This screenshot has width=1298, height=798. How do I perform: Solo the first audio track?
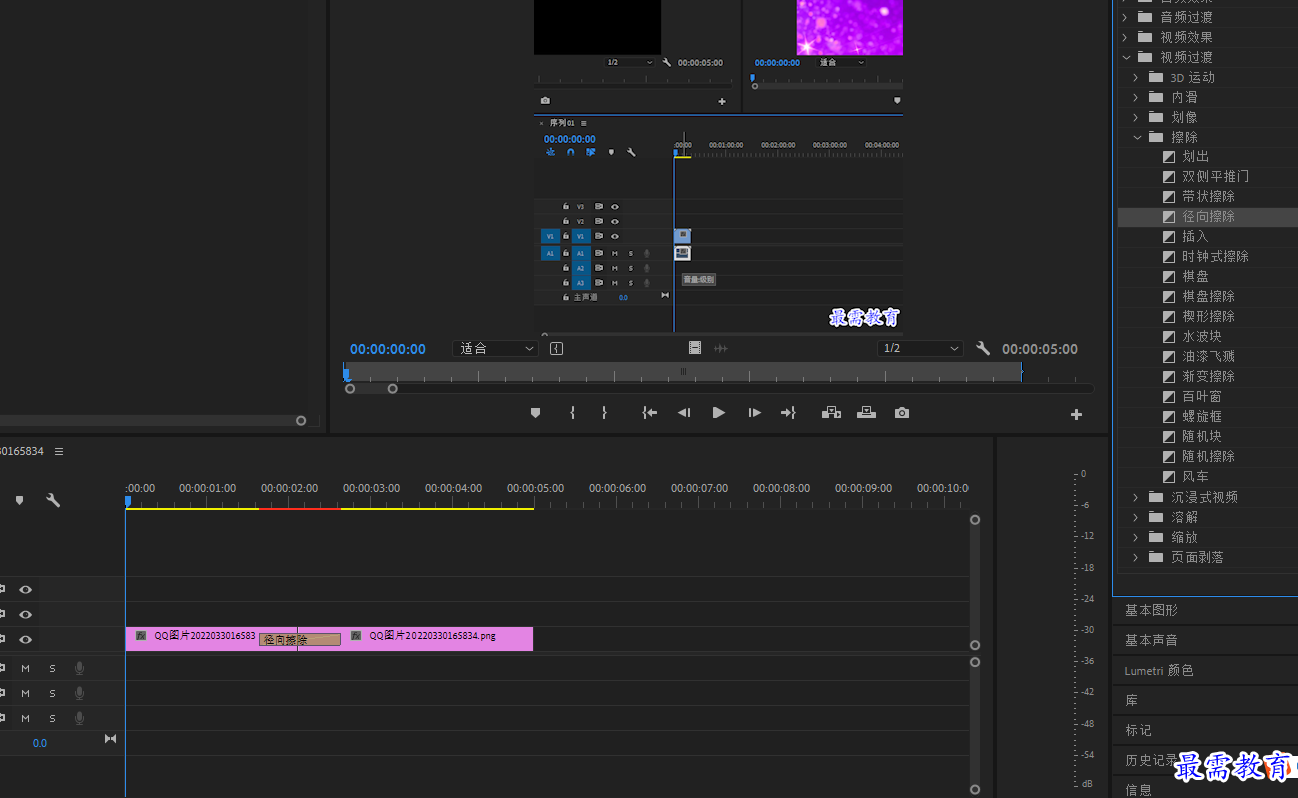pos(53,668)
